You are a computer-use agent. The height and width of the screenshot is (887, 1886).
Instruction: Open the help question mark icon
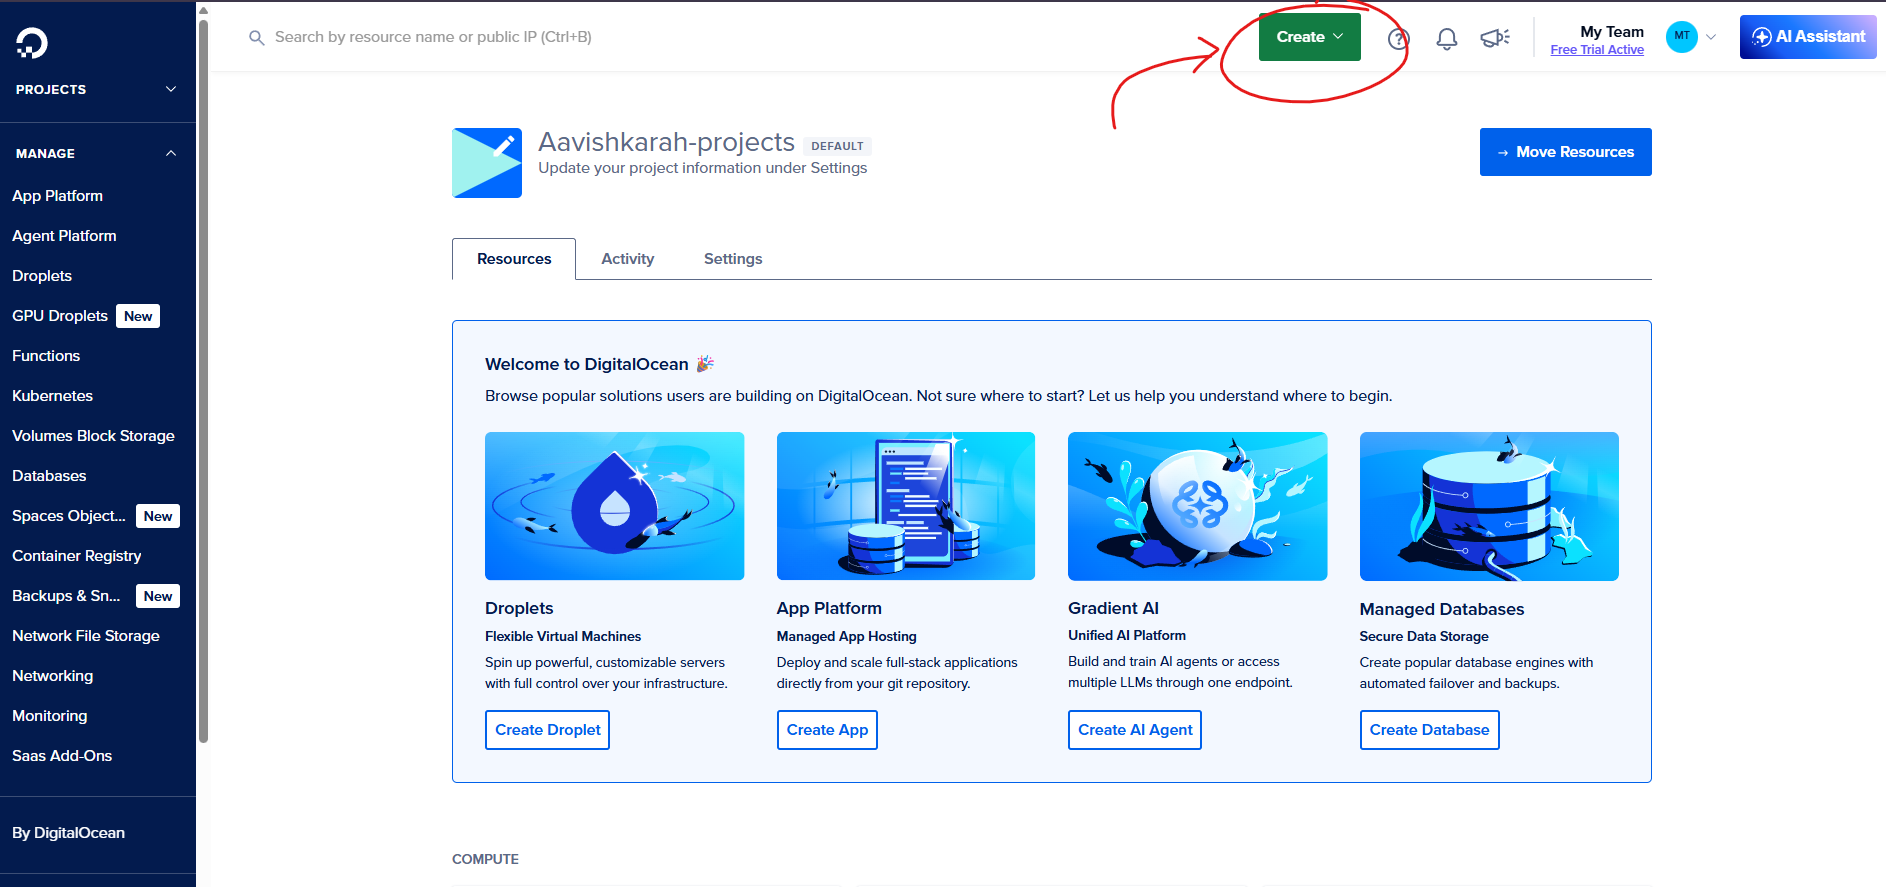(1398, 38)
